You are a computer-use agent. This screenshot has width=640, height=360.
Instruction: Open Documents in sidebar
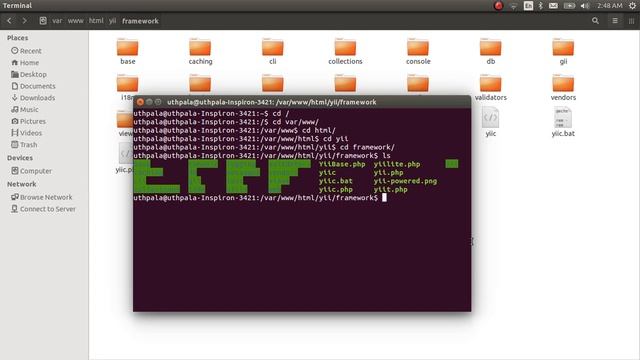click(x=33, y=86)
